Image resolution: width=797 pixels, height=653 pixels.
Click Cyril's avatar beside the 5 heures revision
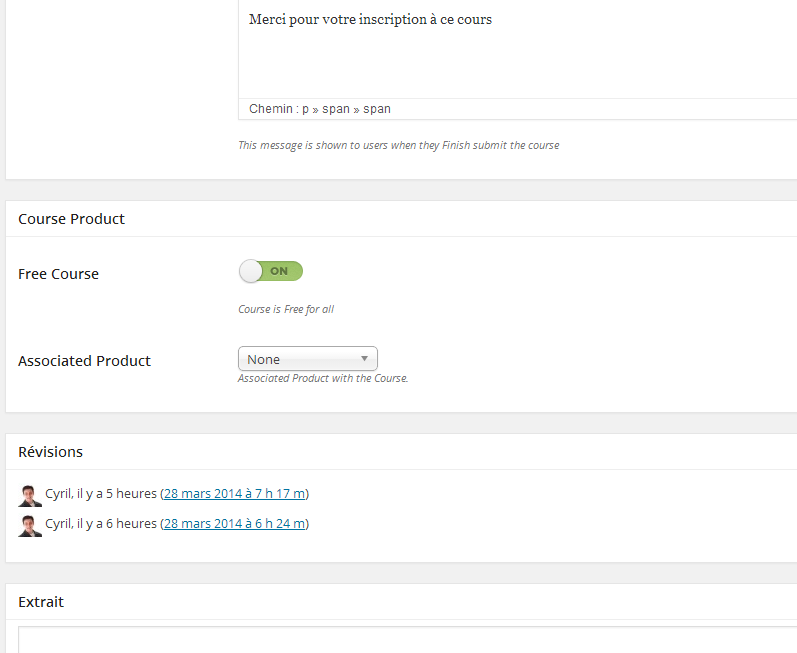pyautogui.click(x=30, y=495)
